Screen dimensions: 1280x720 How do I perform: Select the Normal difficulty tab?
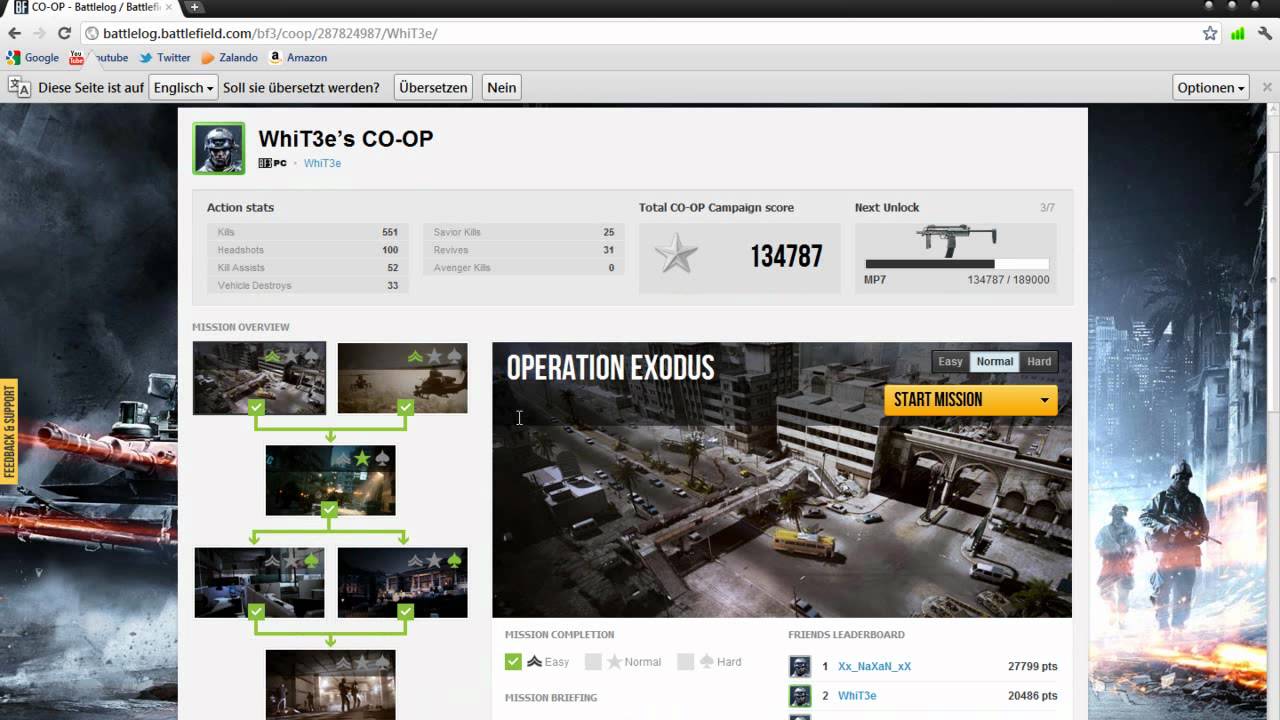click(994, 361)
